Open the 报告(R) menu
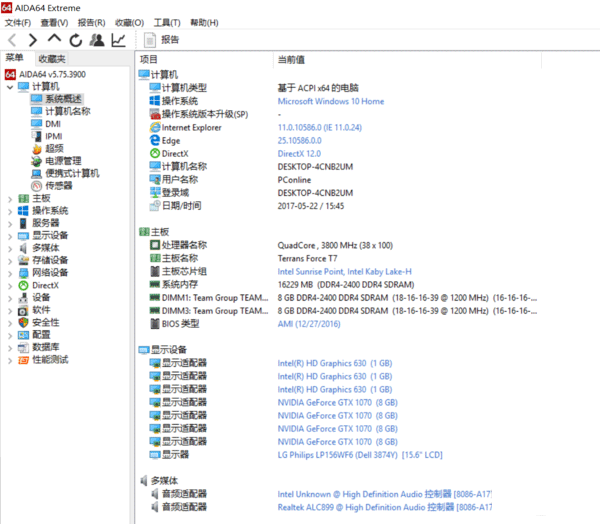 pyautogui.click(x=91, y=23)
